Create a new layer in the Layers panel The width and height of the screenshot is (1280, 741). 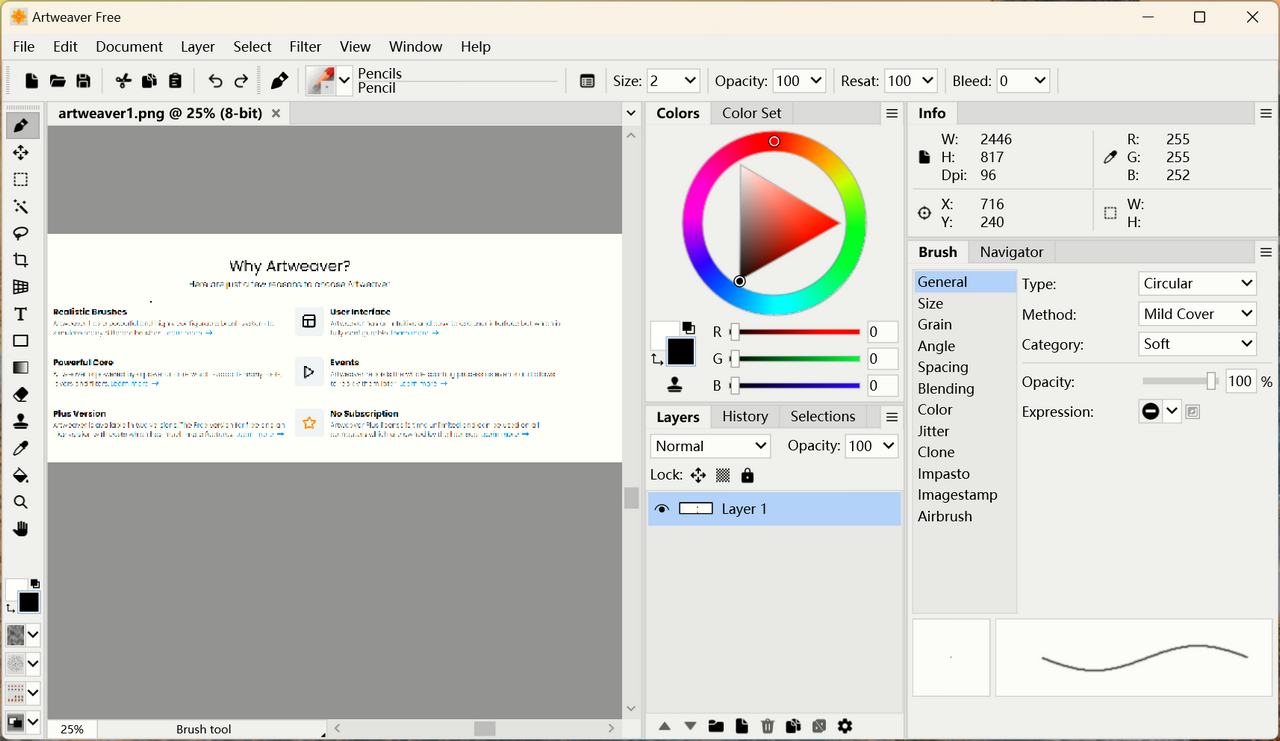[x=741, y=726]
